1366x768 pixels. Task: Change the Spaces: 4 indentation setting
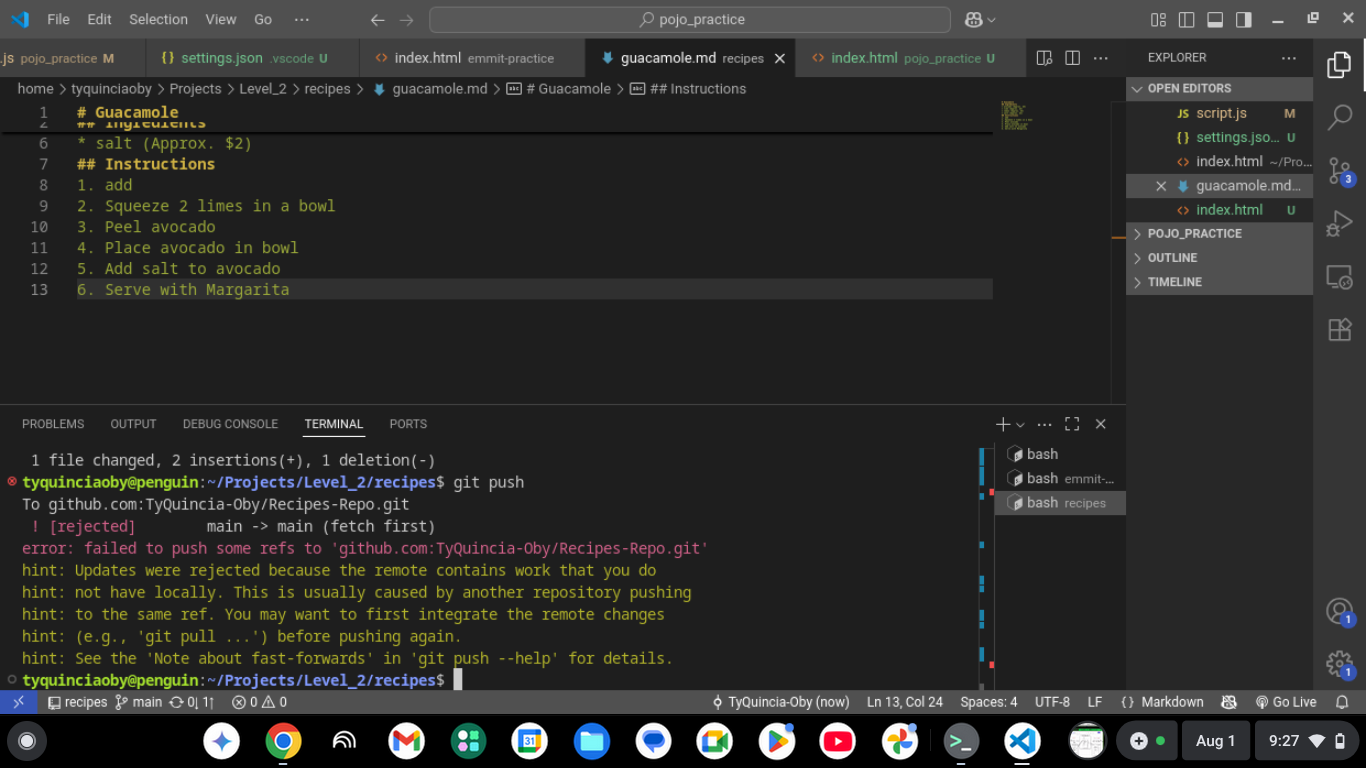tap(988, 702)
